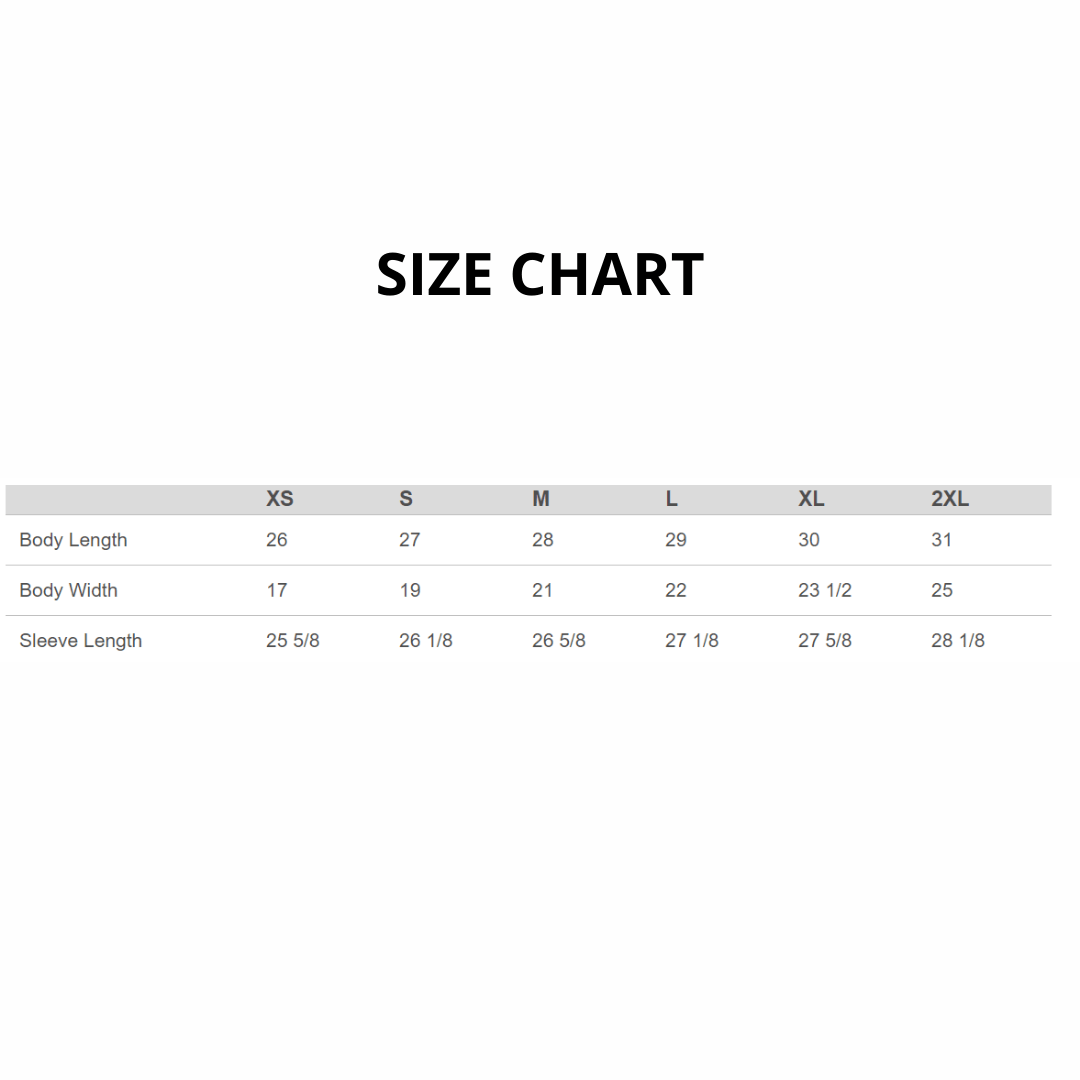The image size is (1080, 1080).
Task: Click the XS sleeve length value 25 5/8
Action: (293, 641)
